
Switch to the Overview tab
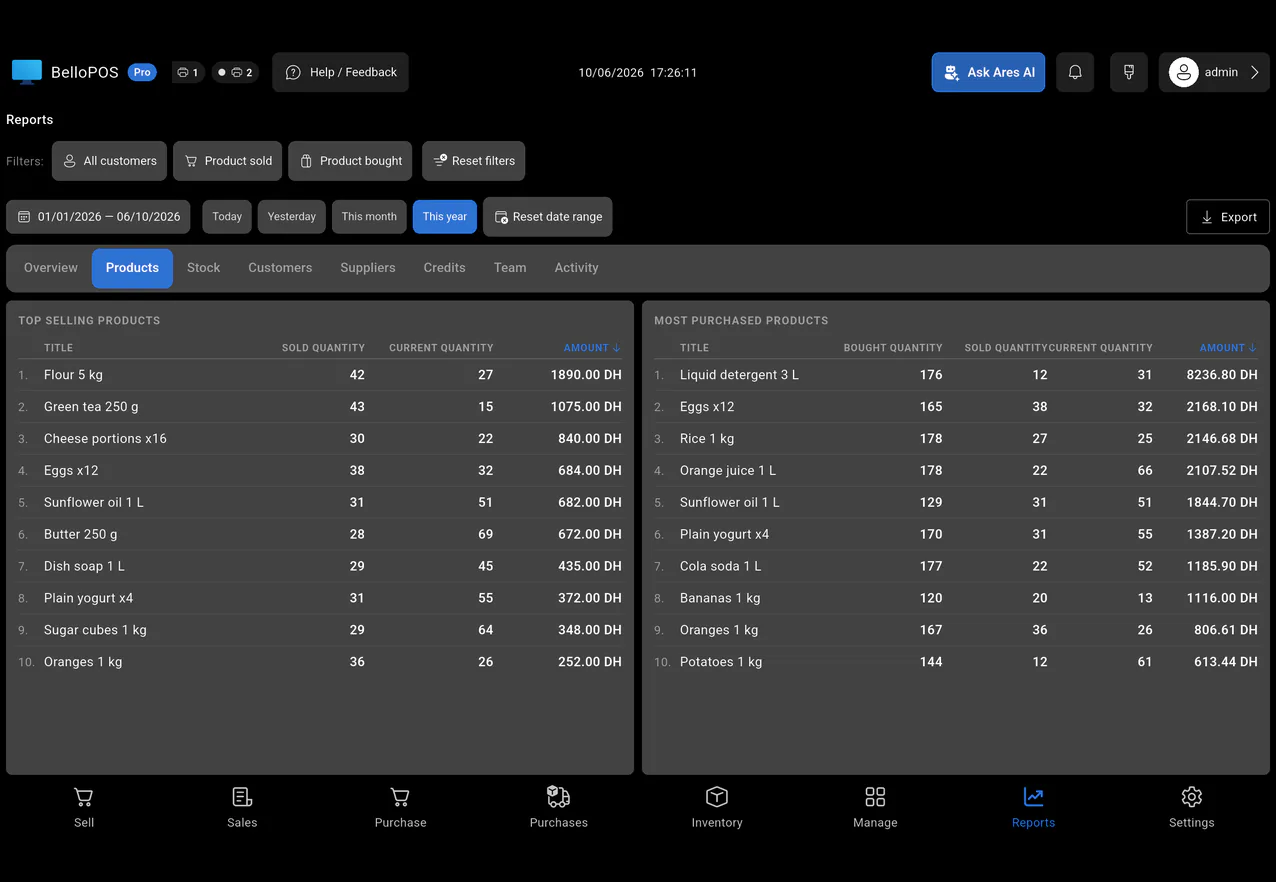[51, 268]
